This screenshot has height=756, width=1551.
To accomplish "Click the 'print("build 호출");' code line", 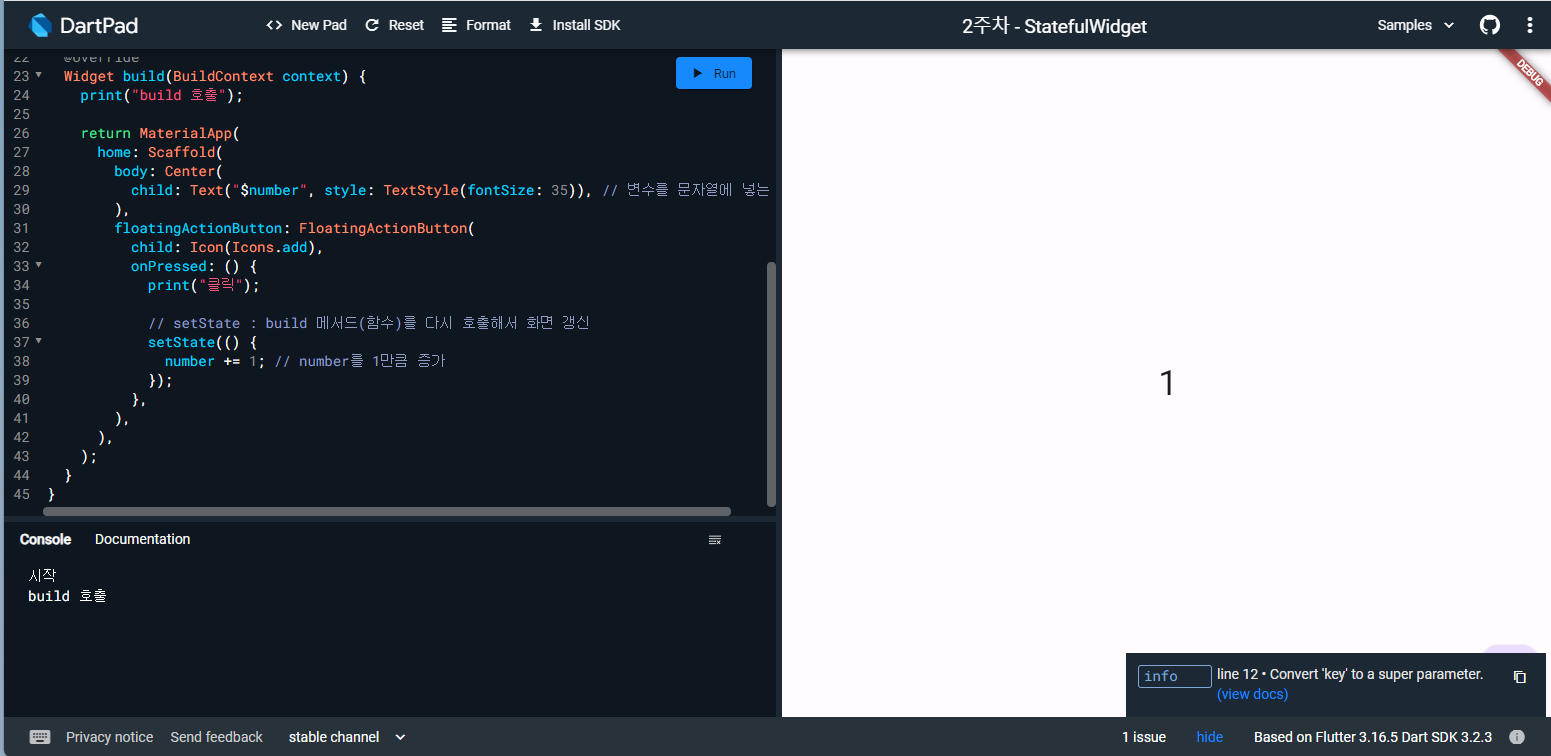I will 162,95.
